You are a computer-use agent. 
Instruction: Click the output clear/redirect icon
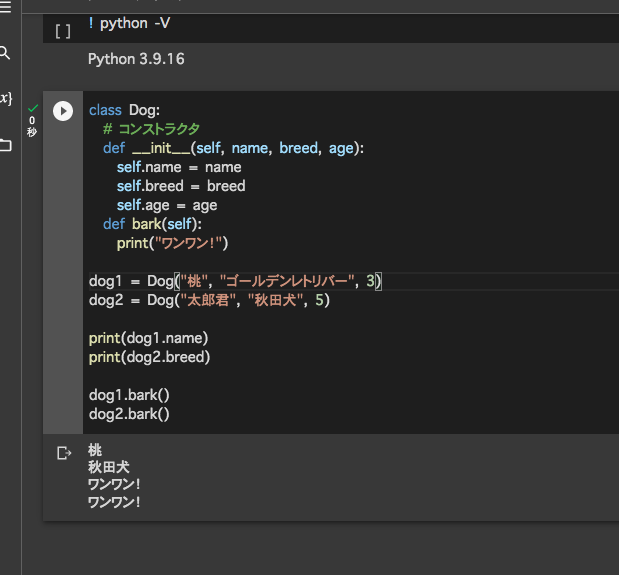point(64,453)
